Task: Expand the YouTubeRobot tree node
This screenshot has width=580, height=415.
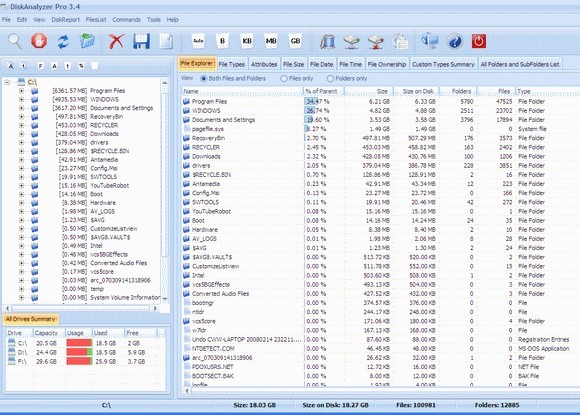Action: [x=21, y=186]
